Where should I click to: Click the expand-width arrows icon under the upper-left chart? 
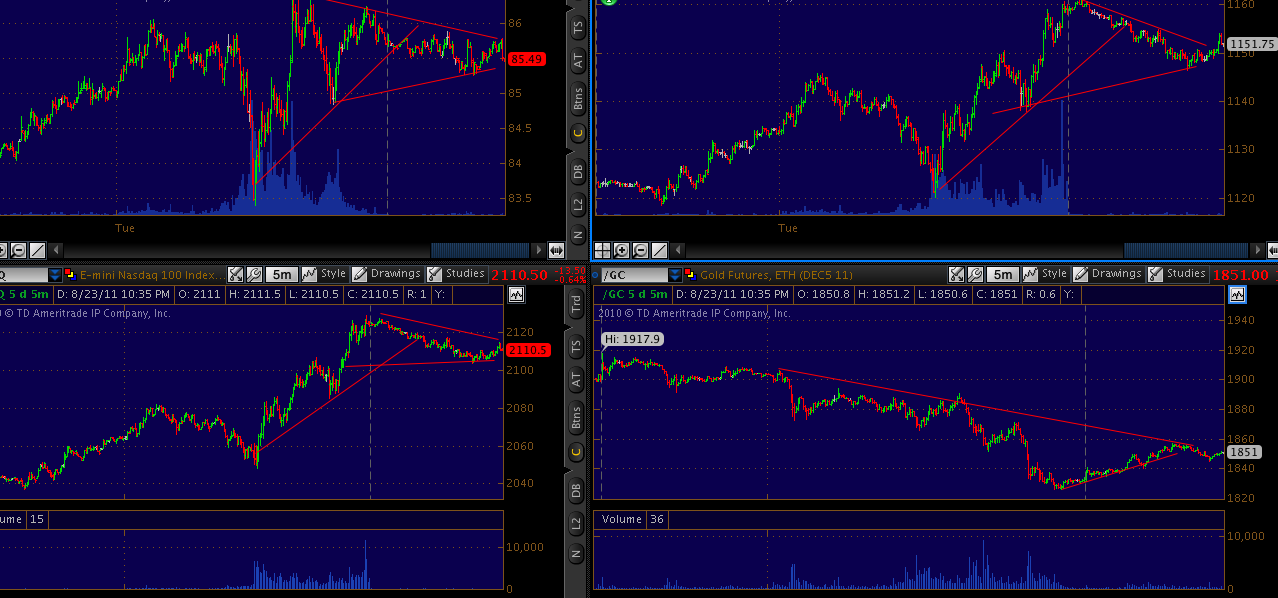point(556,250)
